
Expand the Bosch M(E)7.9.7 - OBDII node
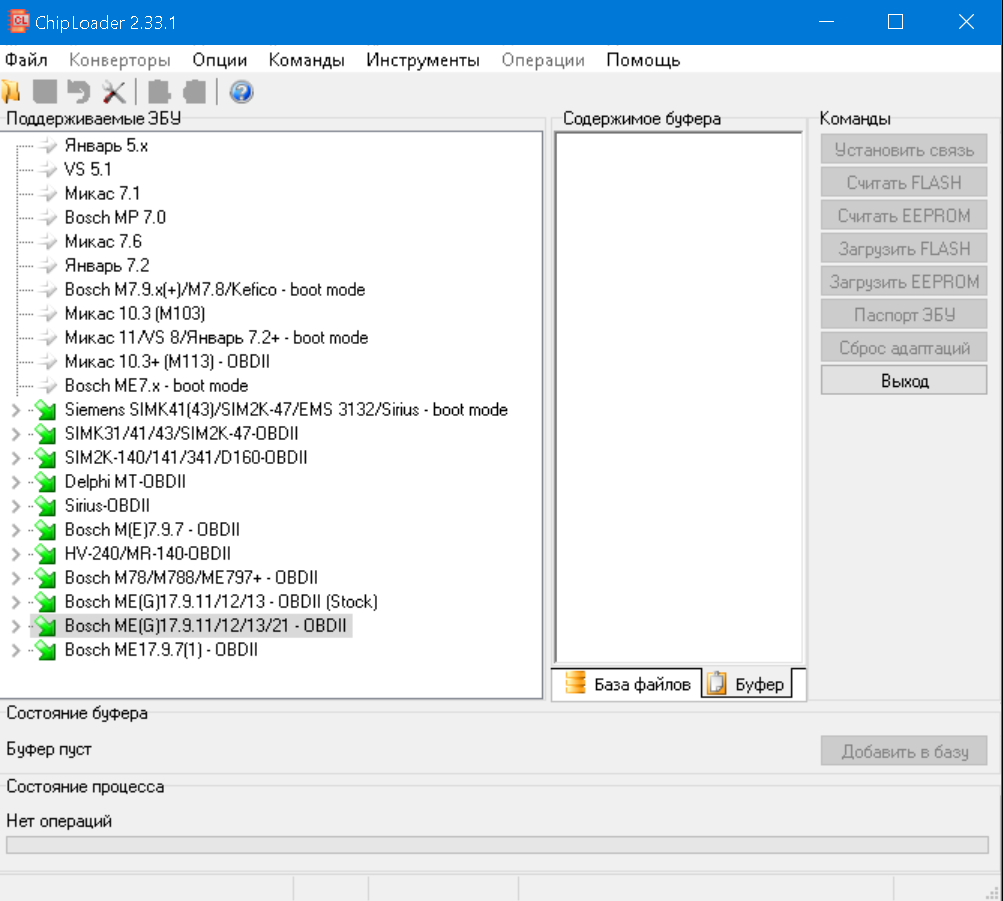(x=15, y=530)
